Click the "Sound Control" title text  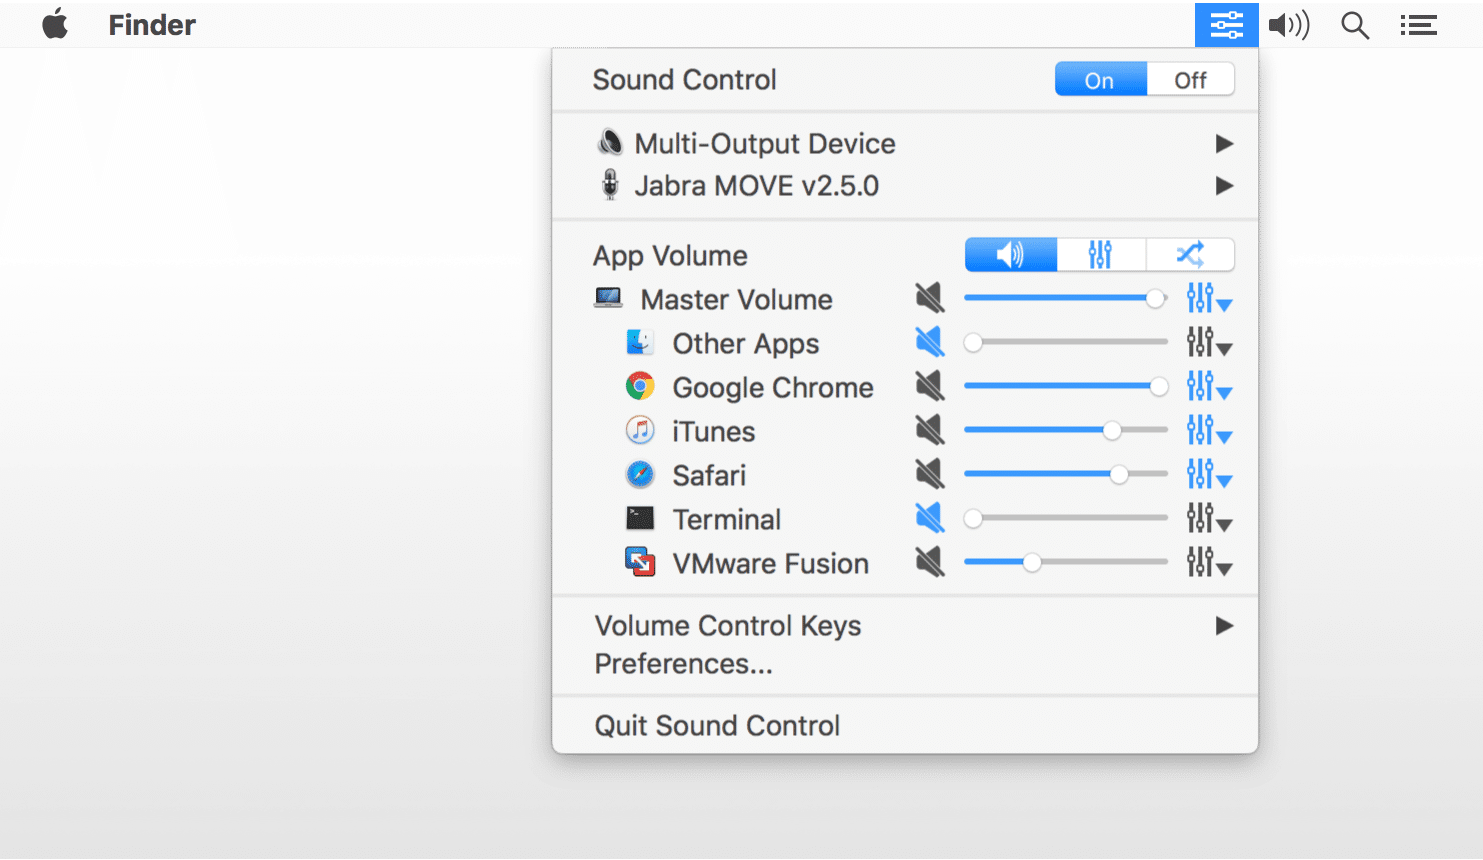pyautogui.click(x=685, y=80)
